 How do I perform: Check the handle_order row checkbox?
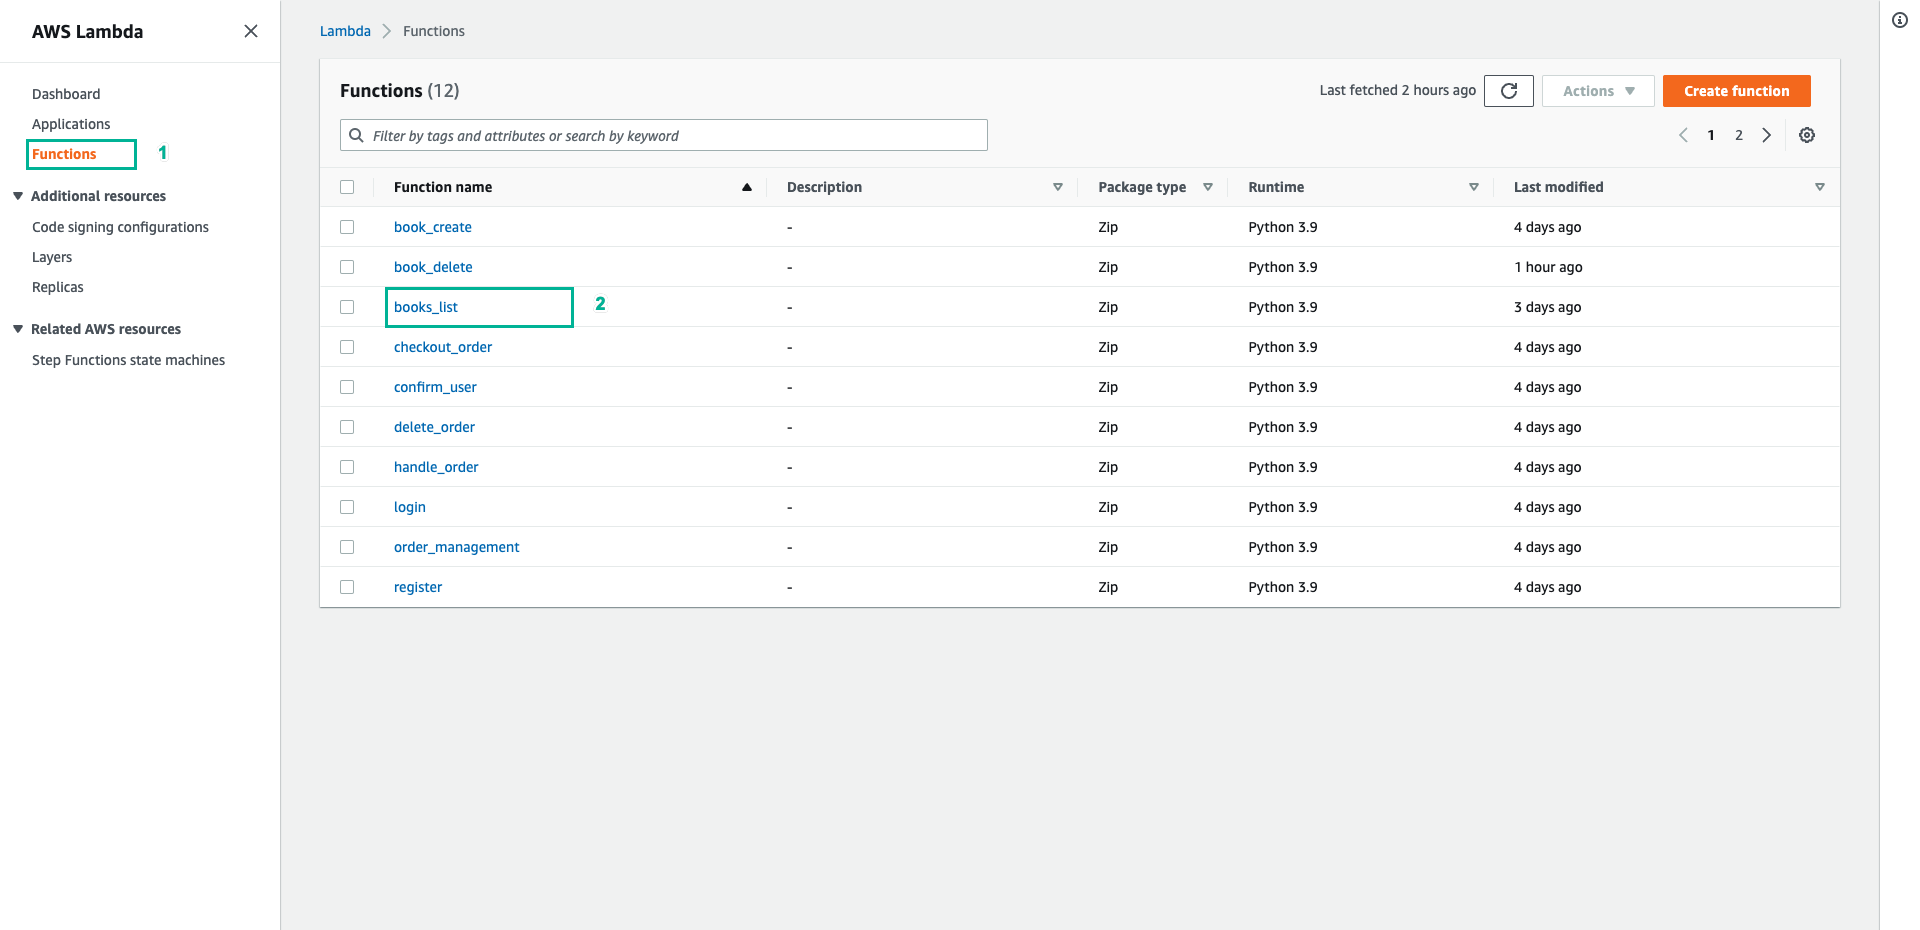pos(347,467)
